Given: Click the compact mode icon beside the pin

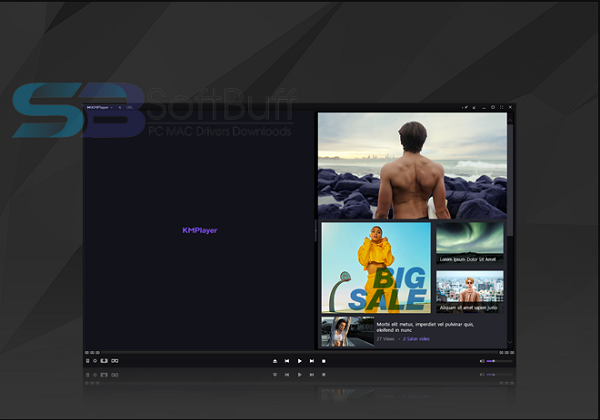Looking at the screenshot, I should point(474,107).
